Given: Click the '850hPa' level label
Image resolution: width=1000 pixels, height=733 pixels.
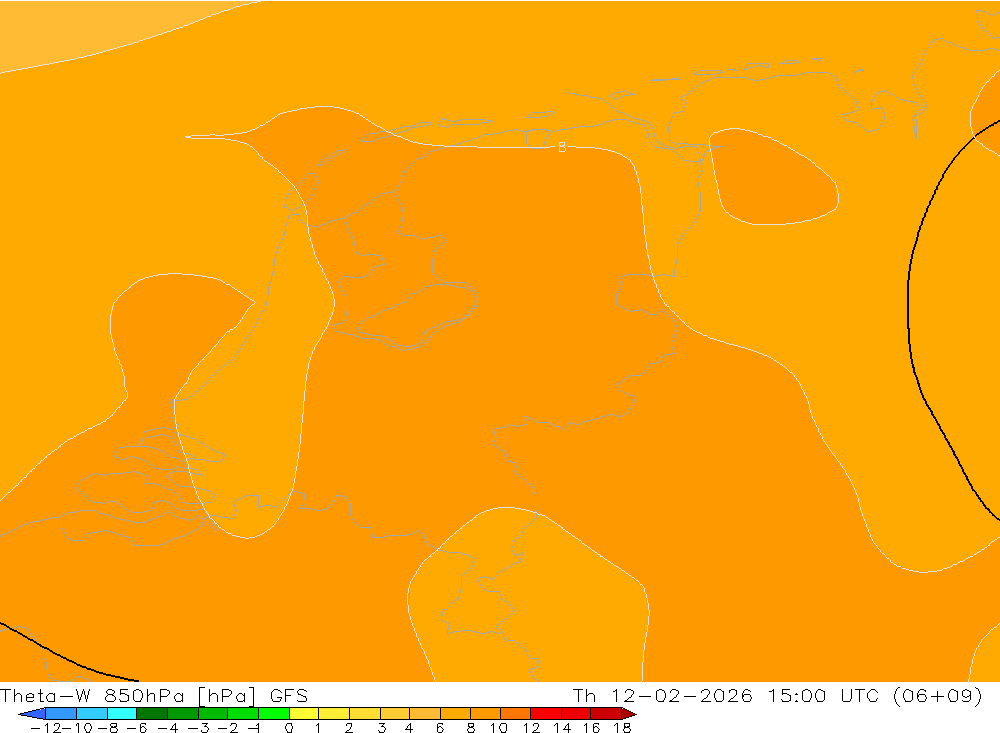Looking at the screenshot, I should pyautogui.click(x=145, y=695).
